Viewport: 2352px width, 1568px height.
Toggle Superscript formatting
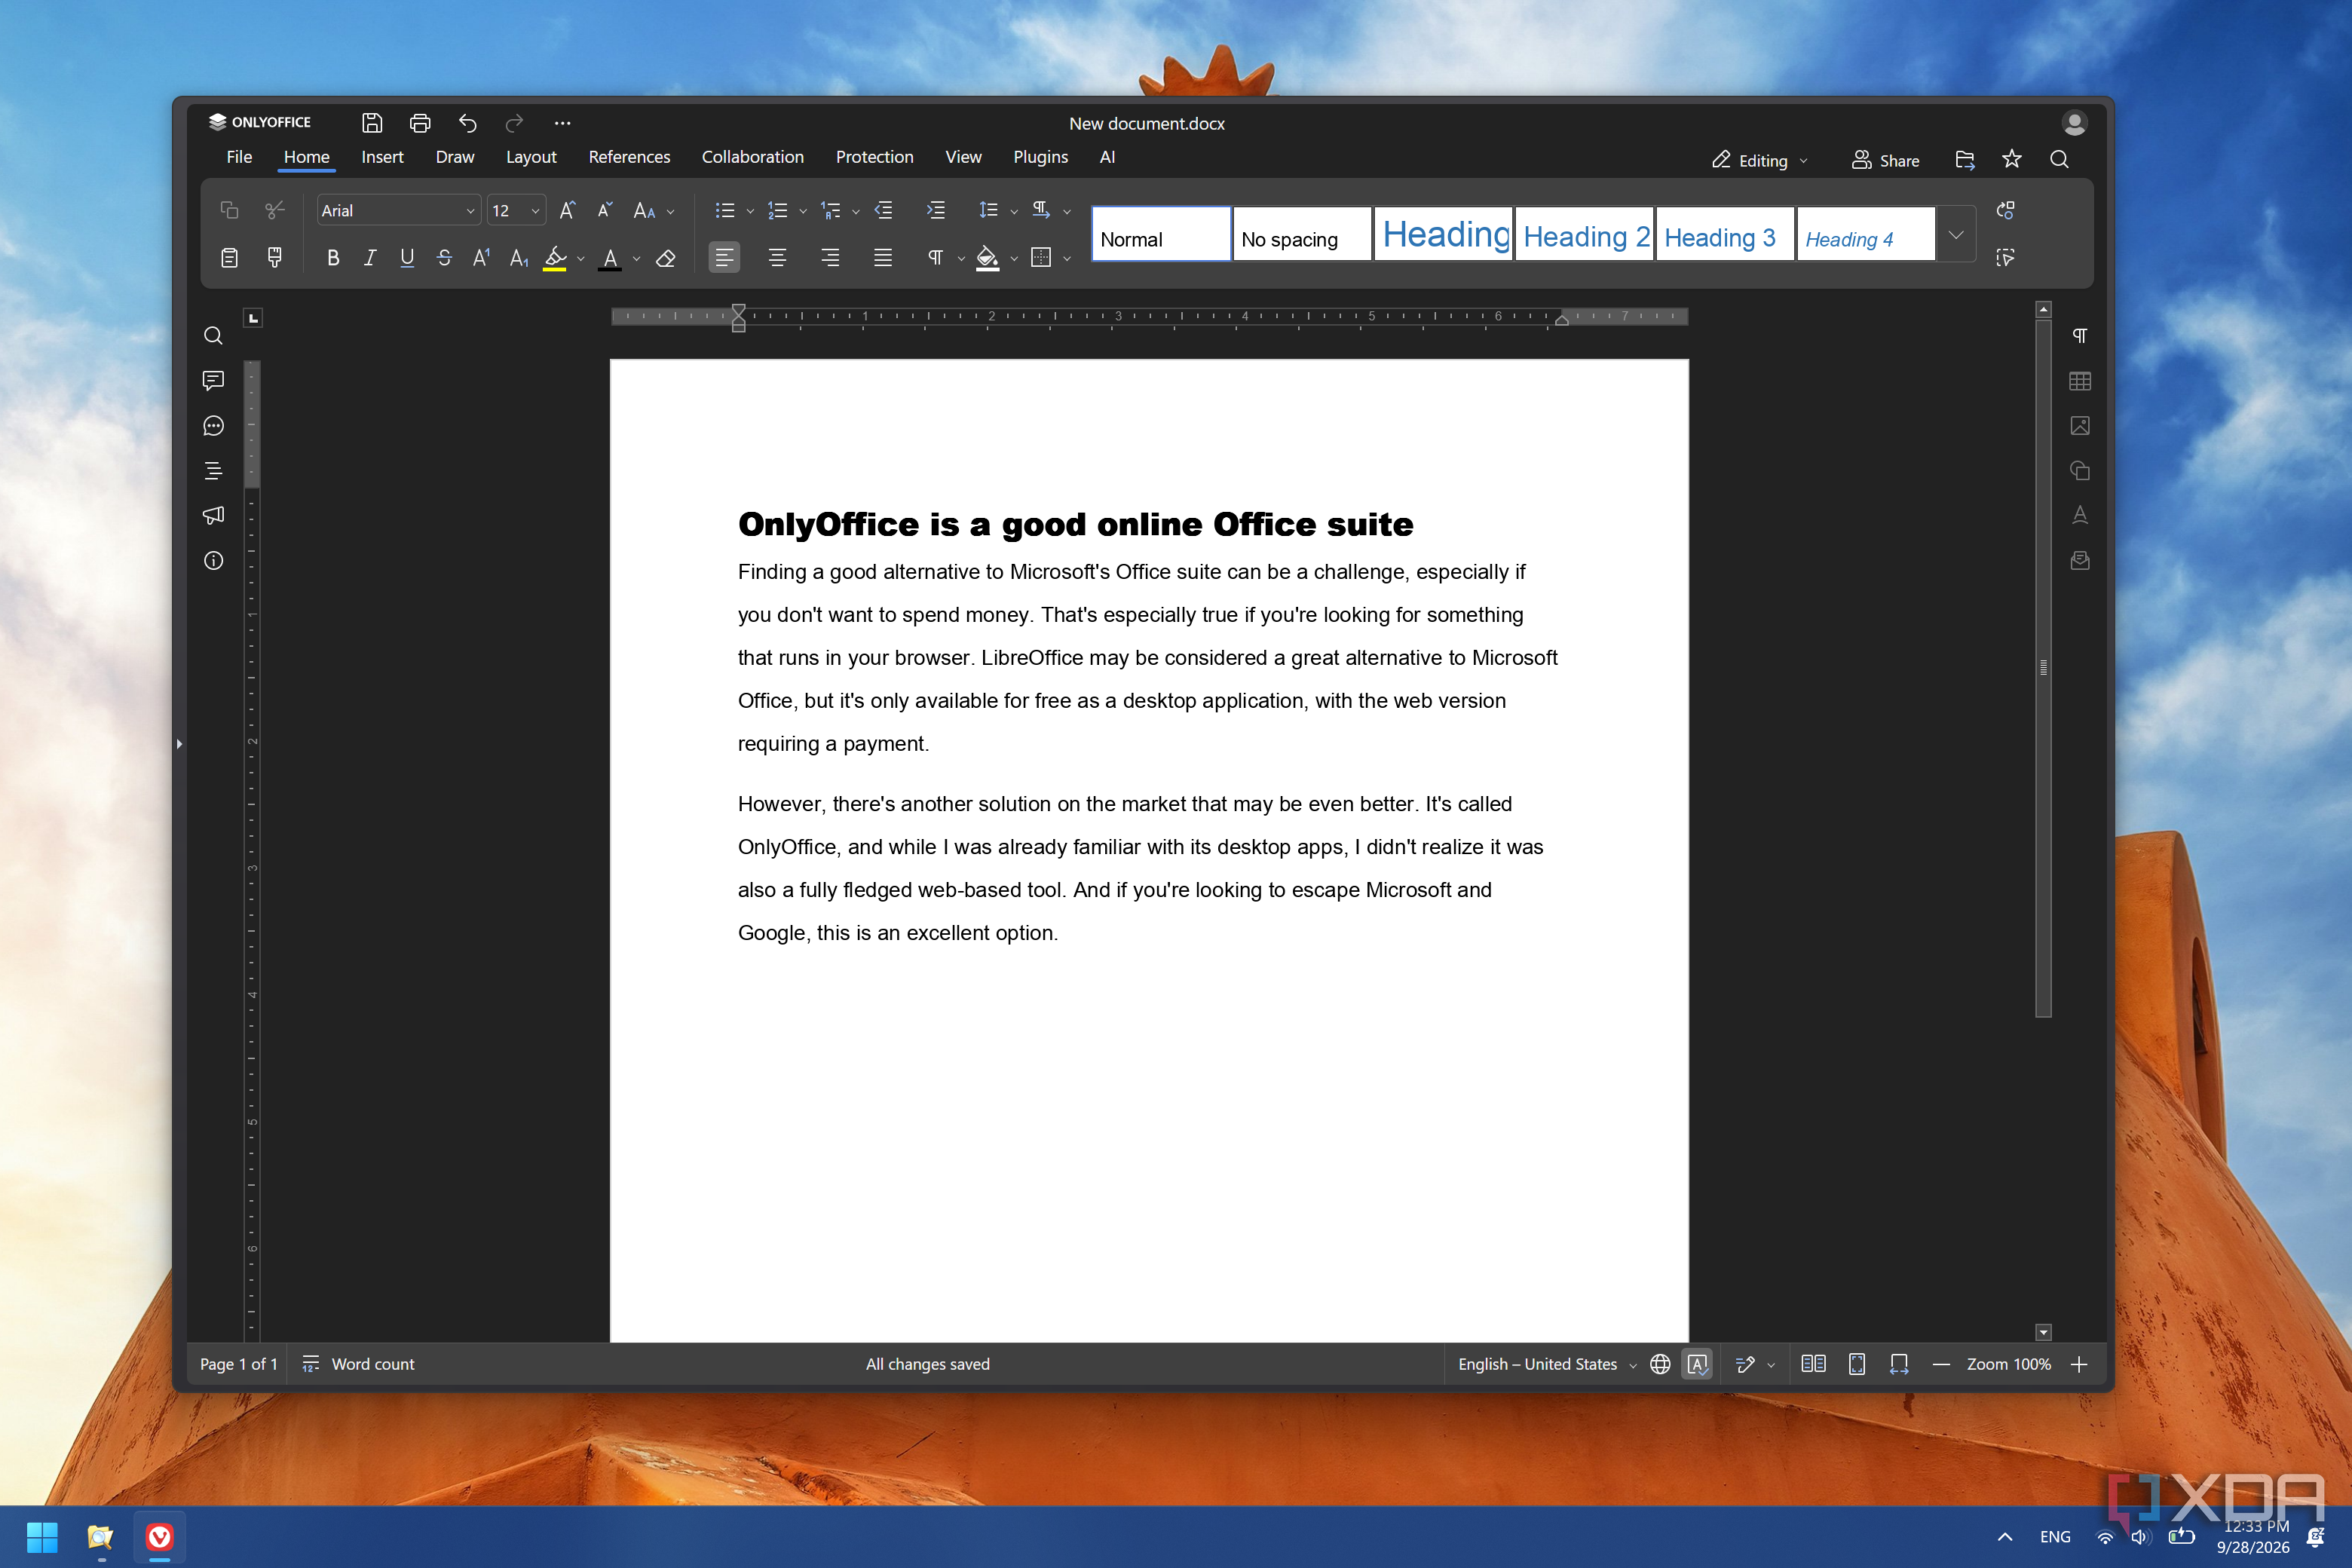(x=481, y=258)
